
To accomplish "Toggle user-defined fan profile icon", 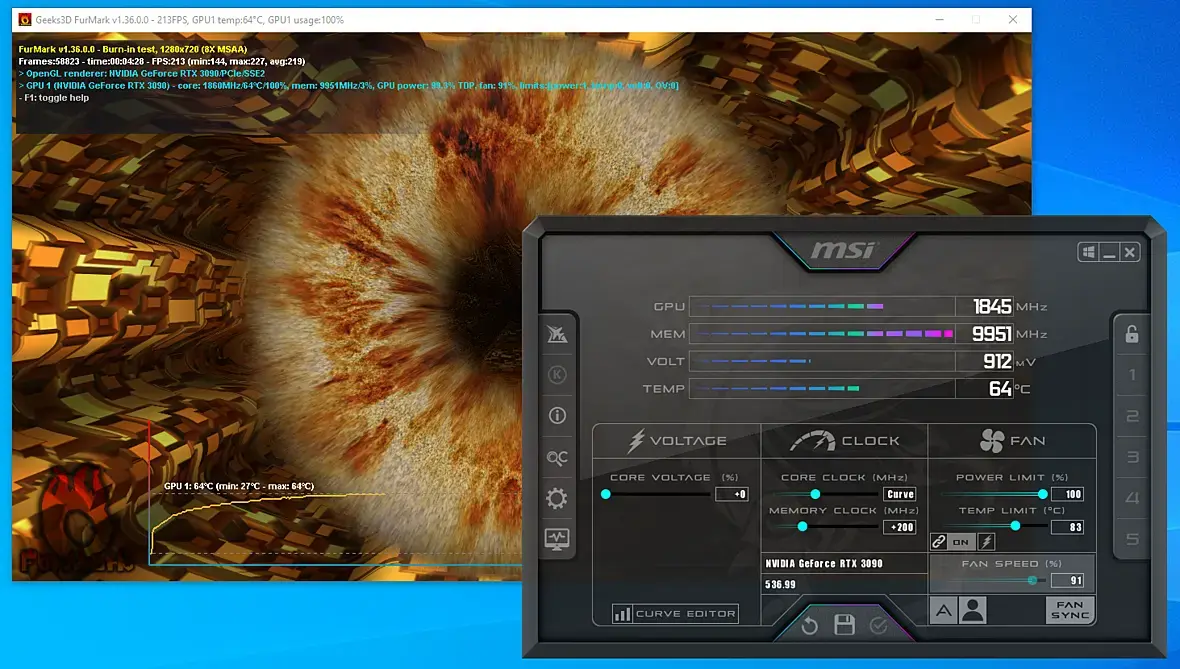I will pos(972,610).
